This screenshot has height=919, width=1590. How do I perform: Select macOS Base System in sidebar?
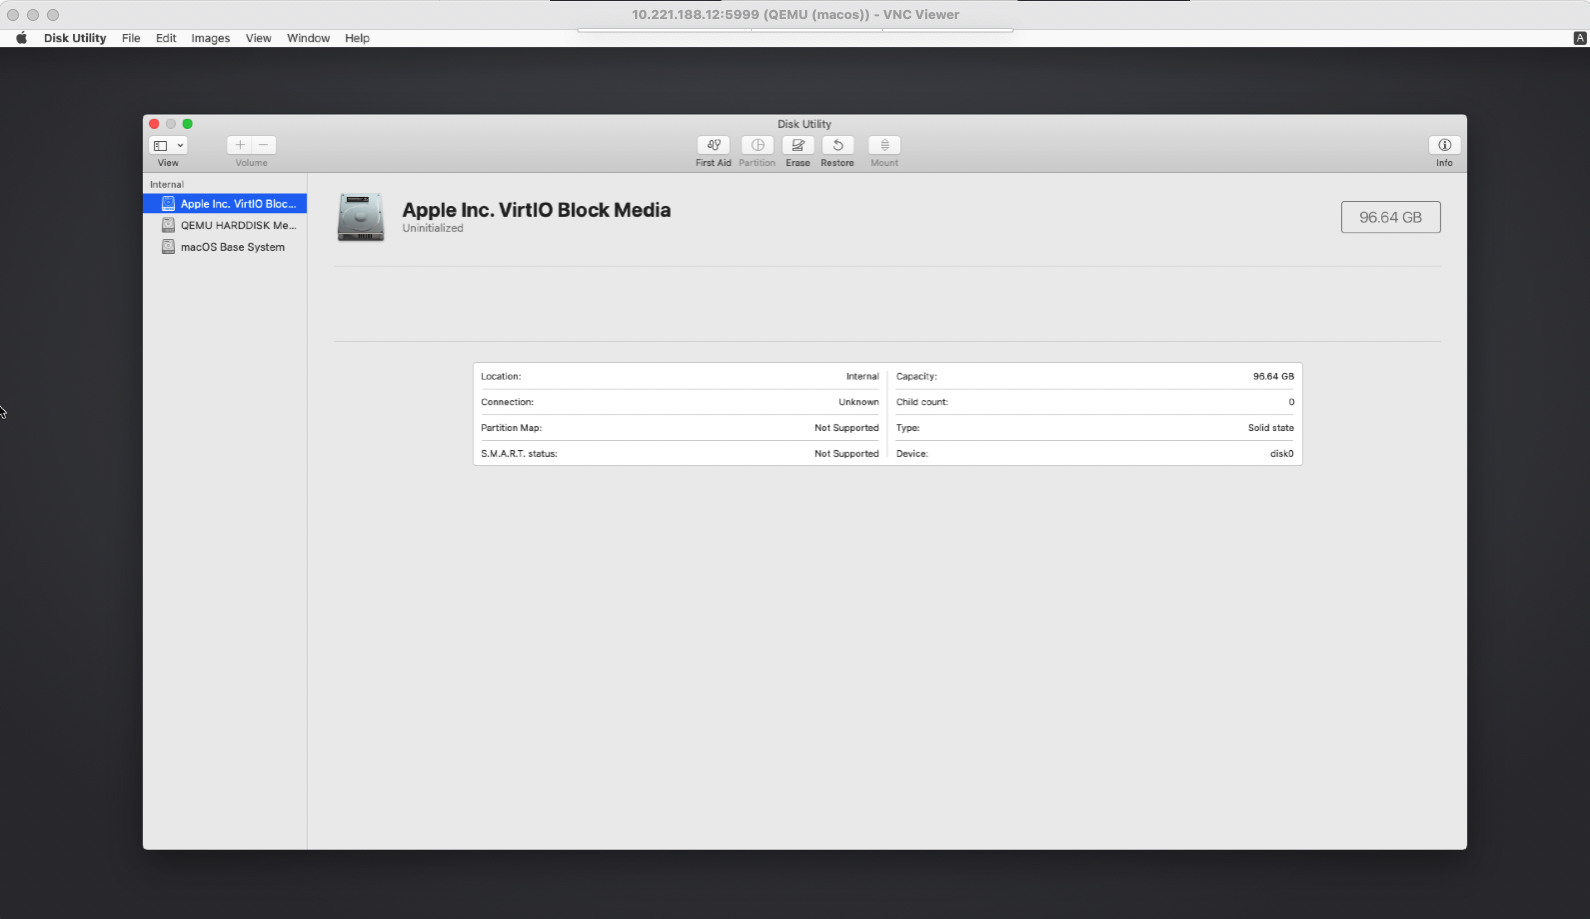225,247
